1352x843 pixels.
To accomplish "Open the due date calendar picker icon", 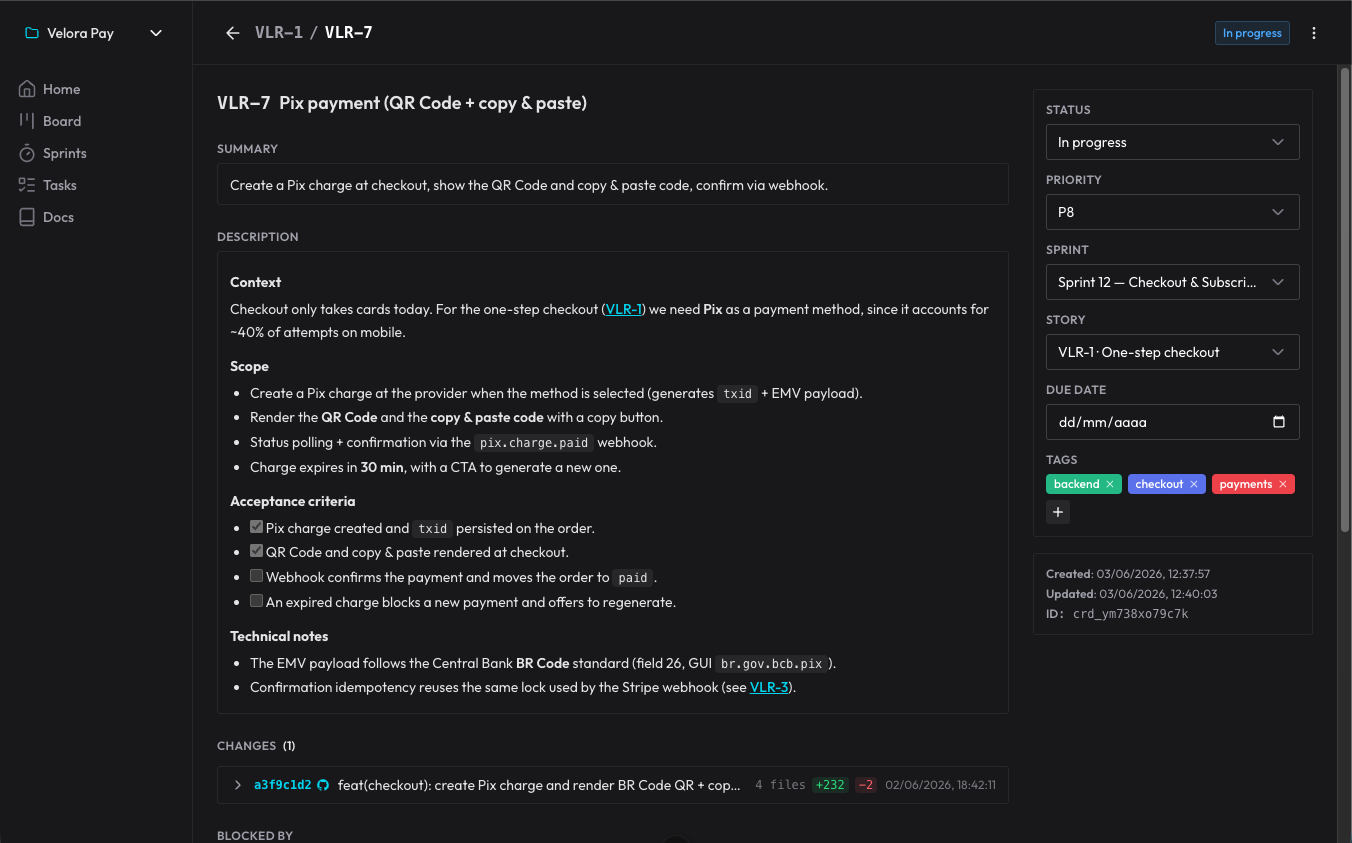I will (x=1279, y=422).
